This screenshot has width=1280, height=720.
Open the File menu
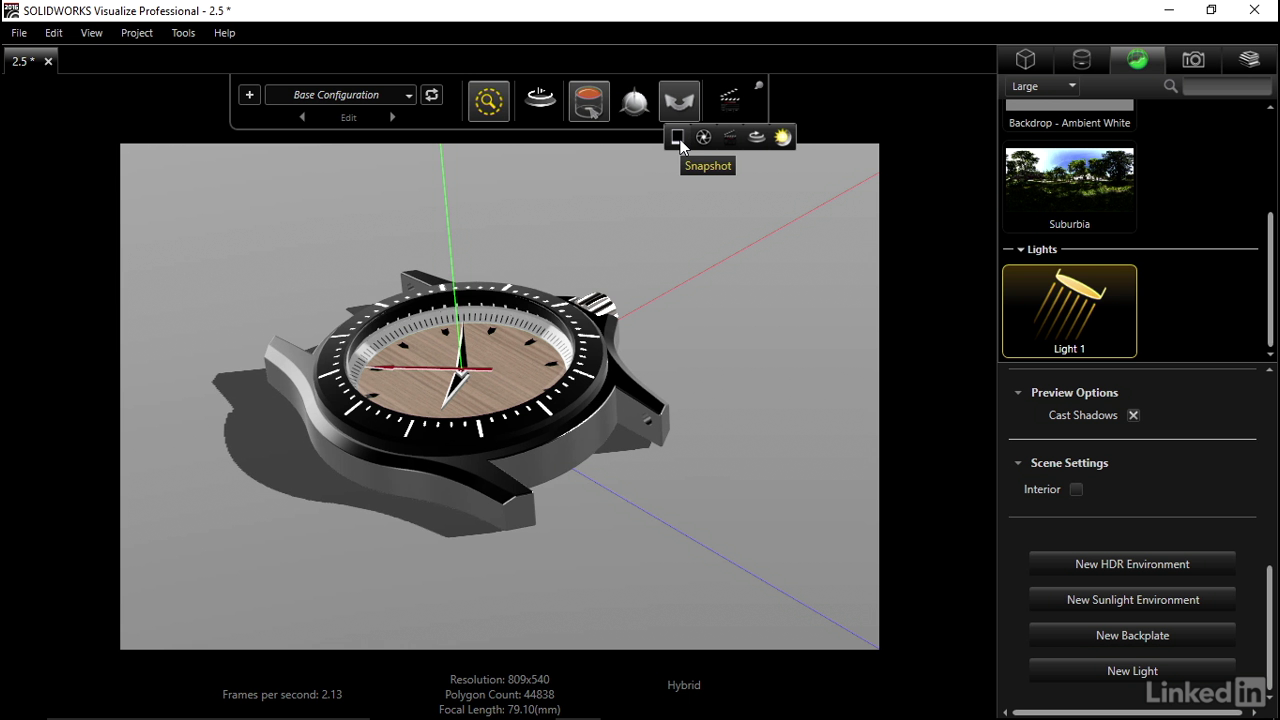point(19,33)
